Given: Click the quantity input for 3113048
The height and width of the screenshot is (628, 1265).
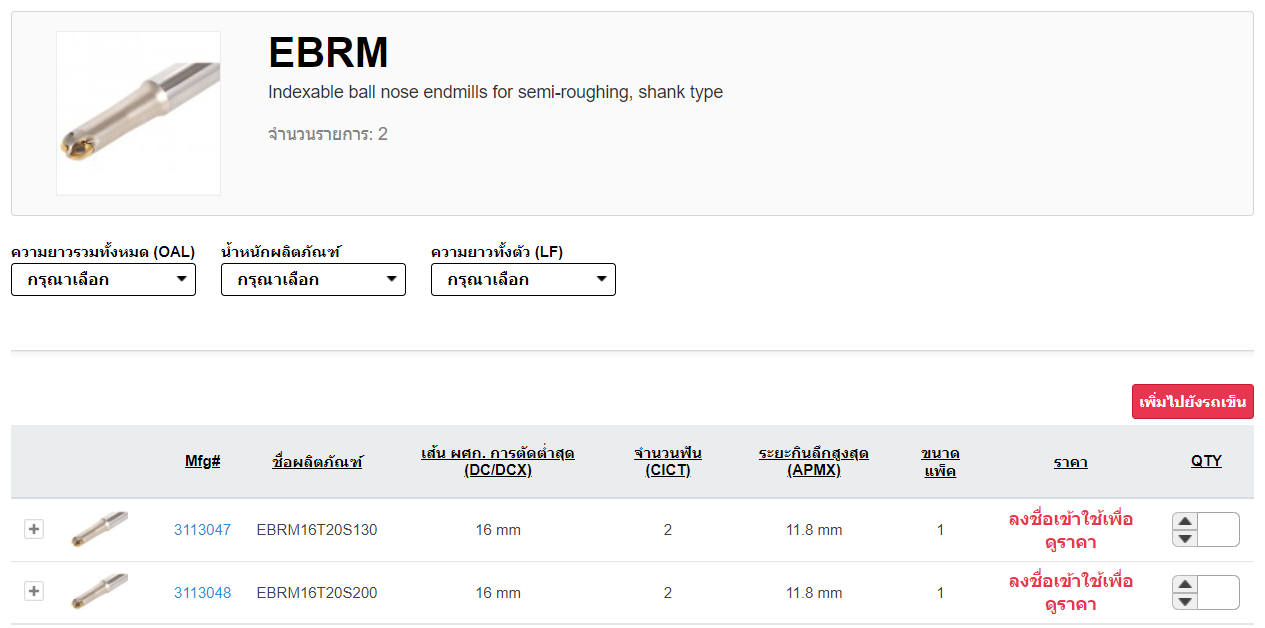Looking at the screenshot, I should (x=1218, y=593).
